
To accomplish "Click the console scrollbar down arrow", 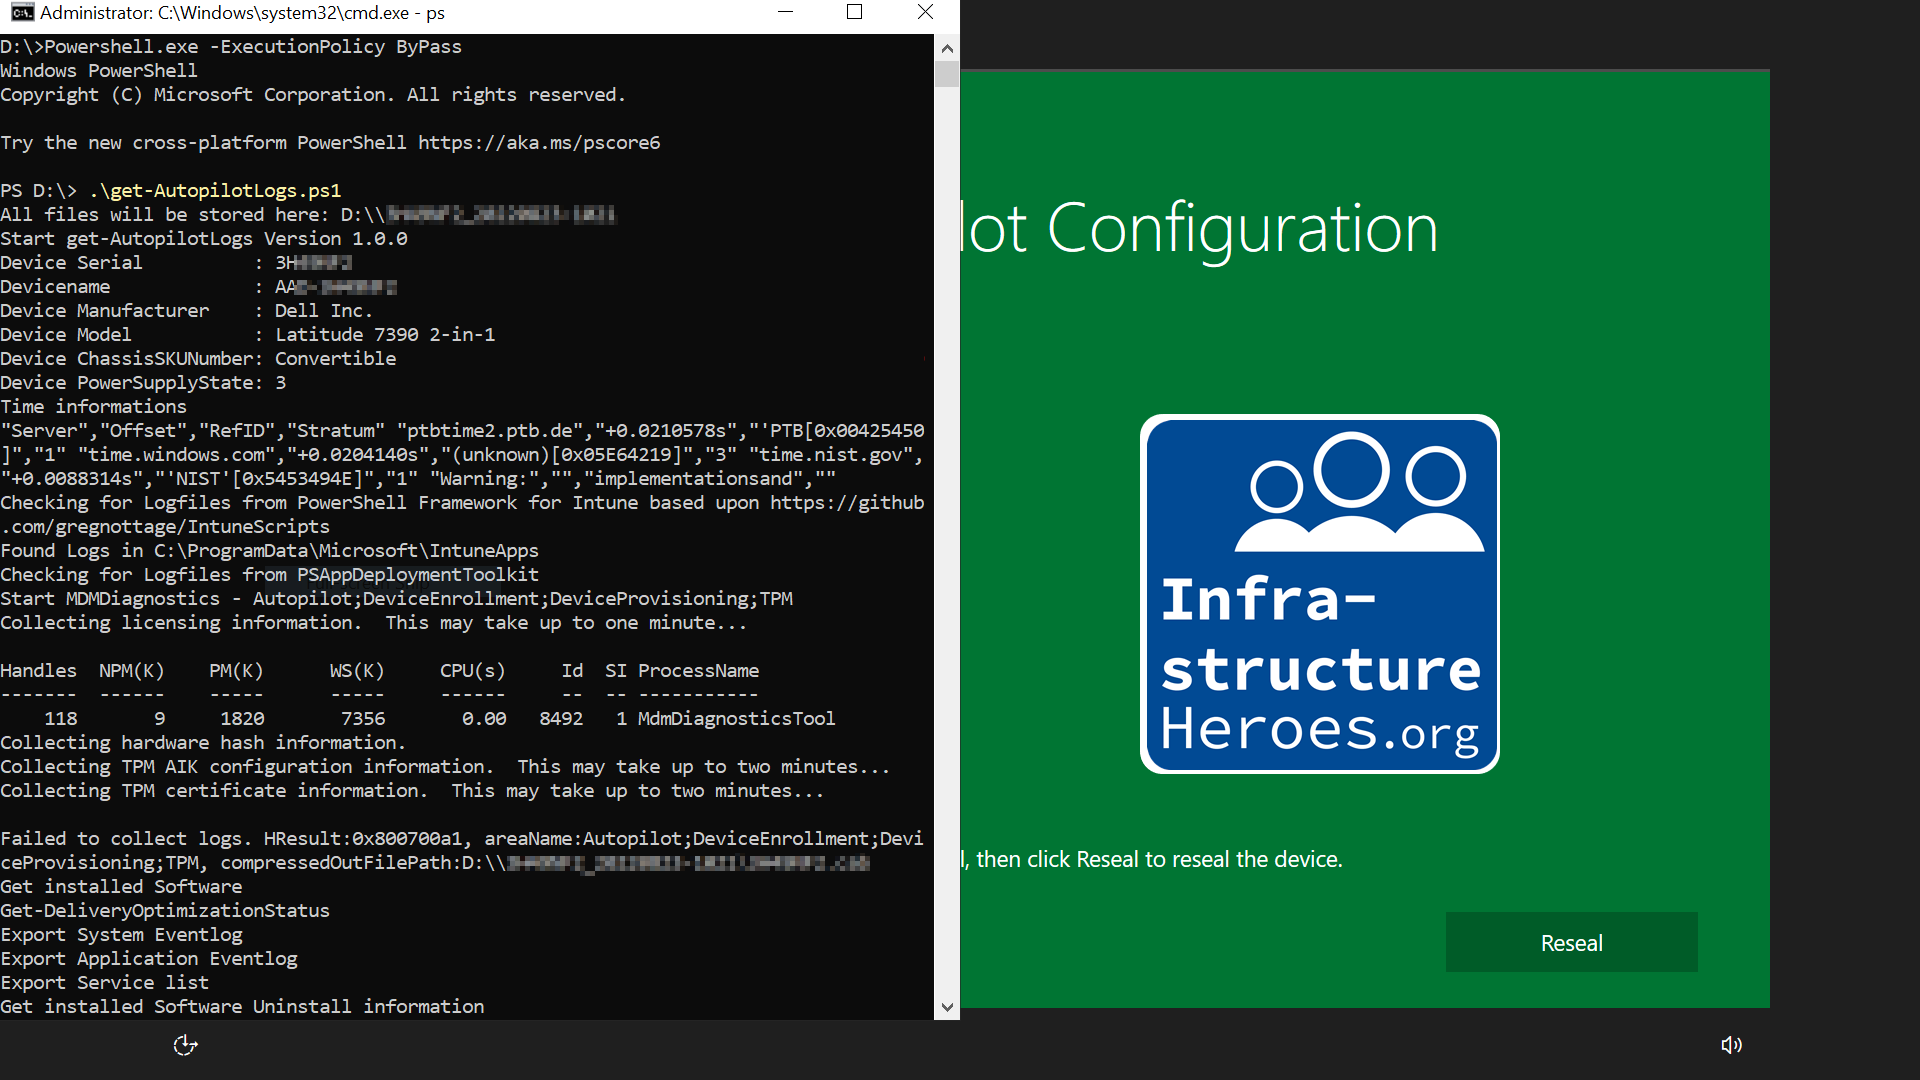I will click(x=947, y=1007).
